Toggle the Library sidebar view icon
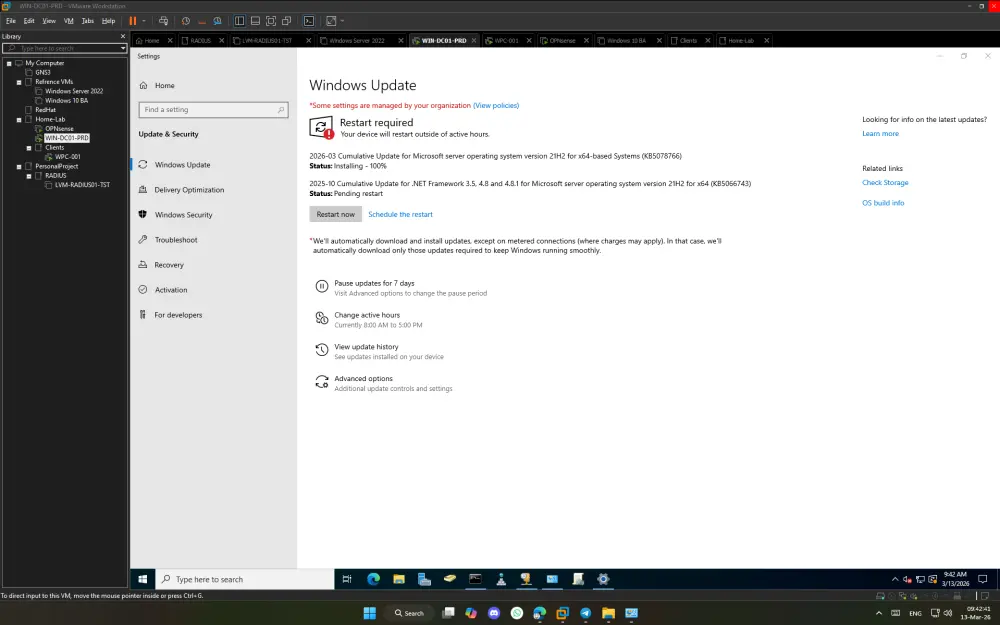This screenshot has width=1000, height=625. point(239,21)
